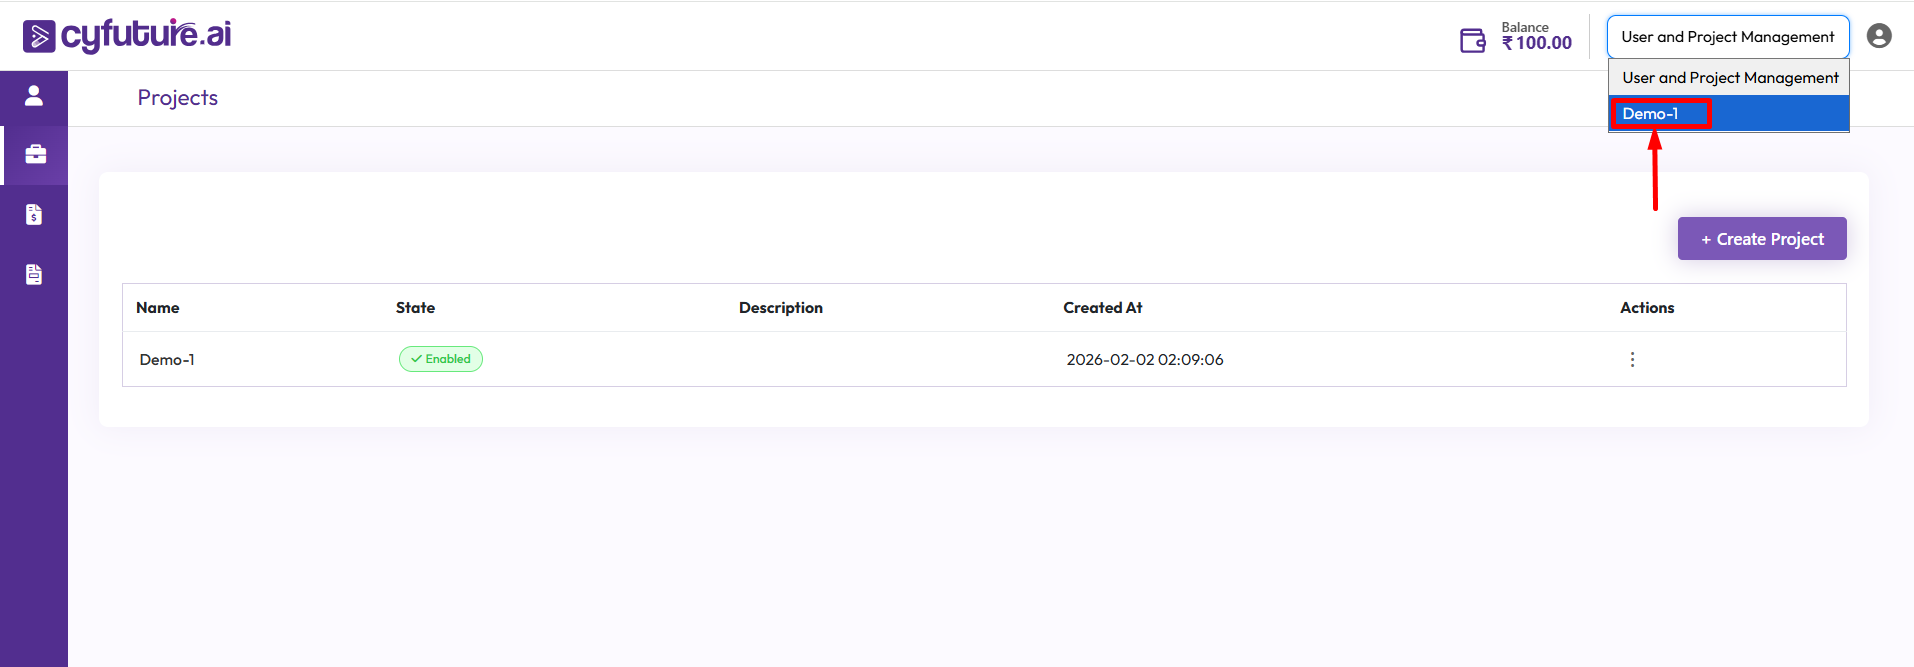
Task: Click the Created At column header
Action: [x=1102, y=308]
